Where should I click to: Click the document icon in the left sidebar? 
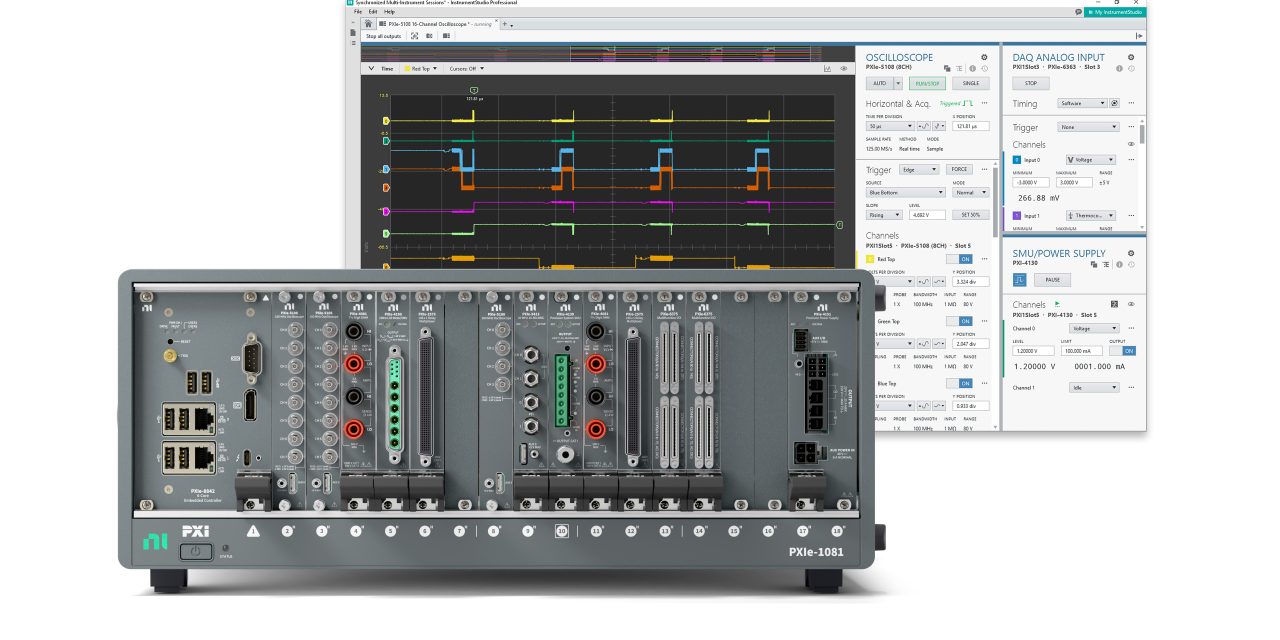click(353, 33)
